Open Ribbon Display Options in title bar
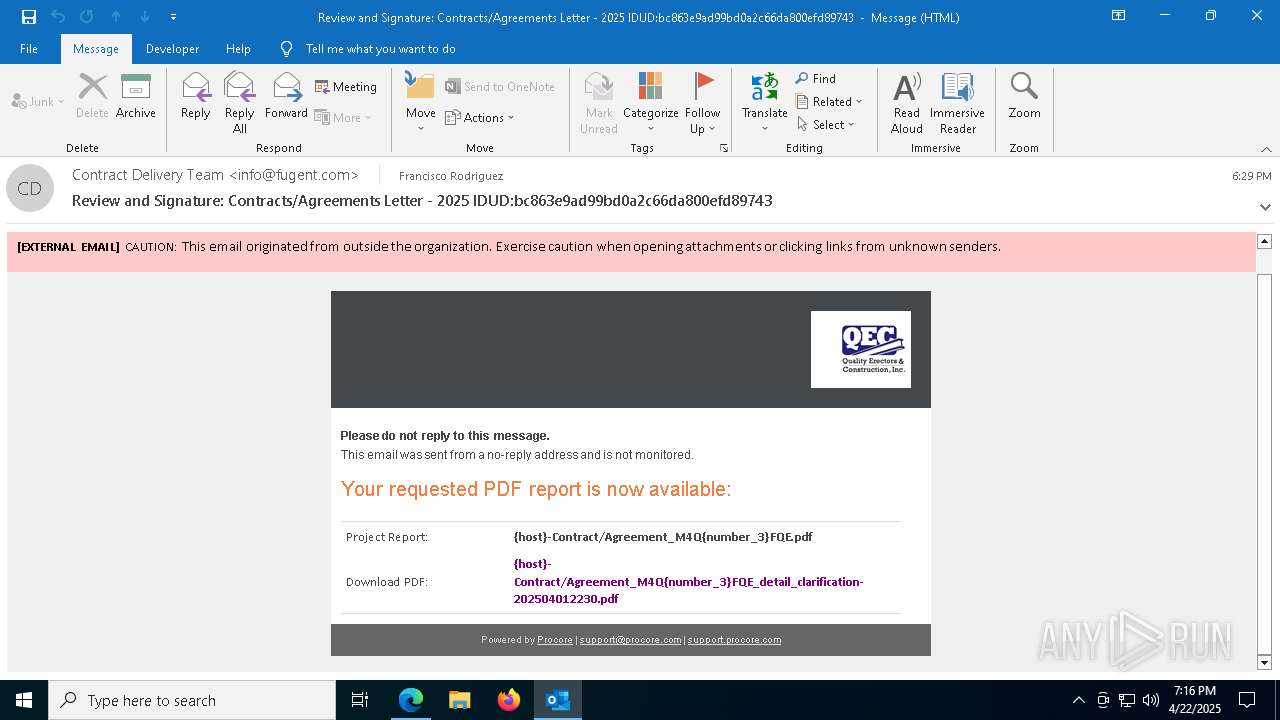1280x720 pixels. click(1118, 16)
